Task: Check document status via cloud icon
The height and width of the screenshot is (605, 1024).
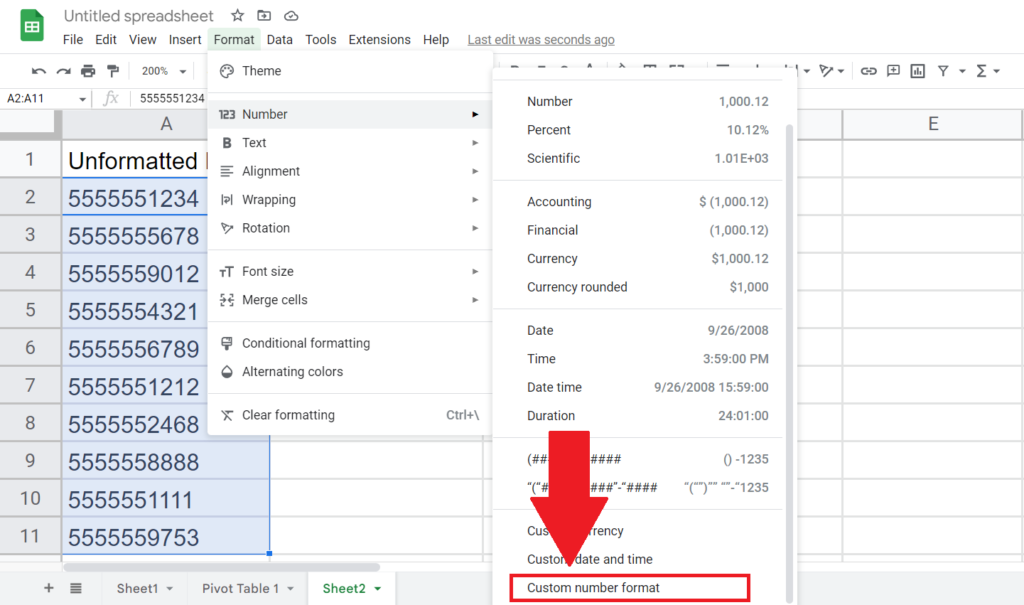Action: point(290,15)
